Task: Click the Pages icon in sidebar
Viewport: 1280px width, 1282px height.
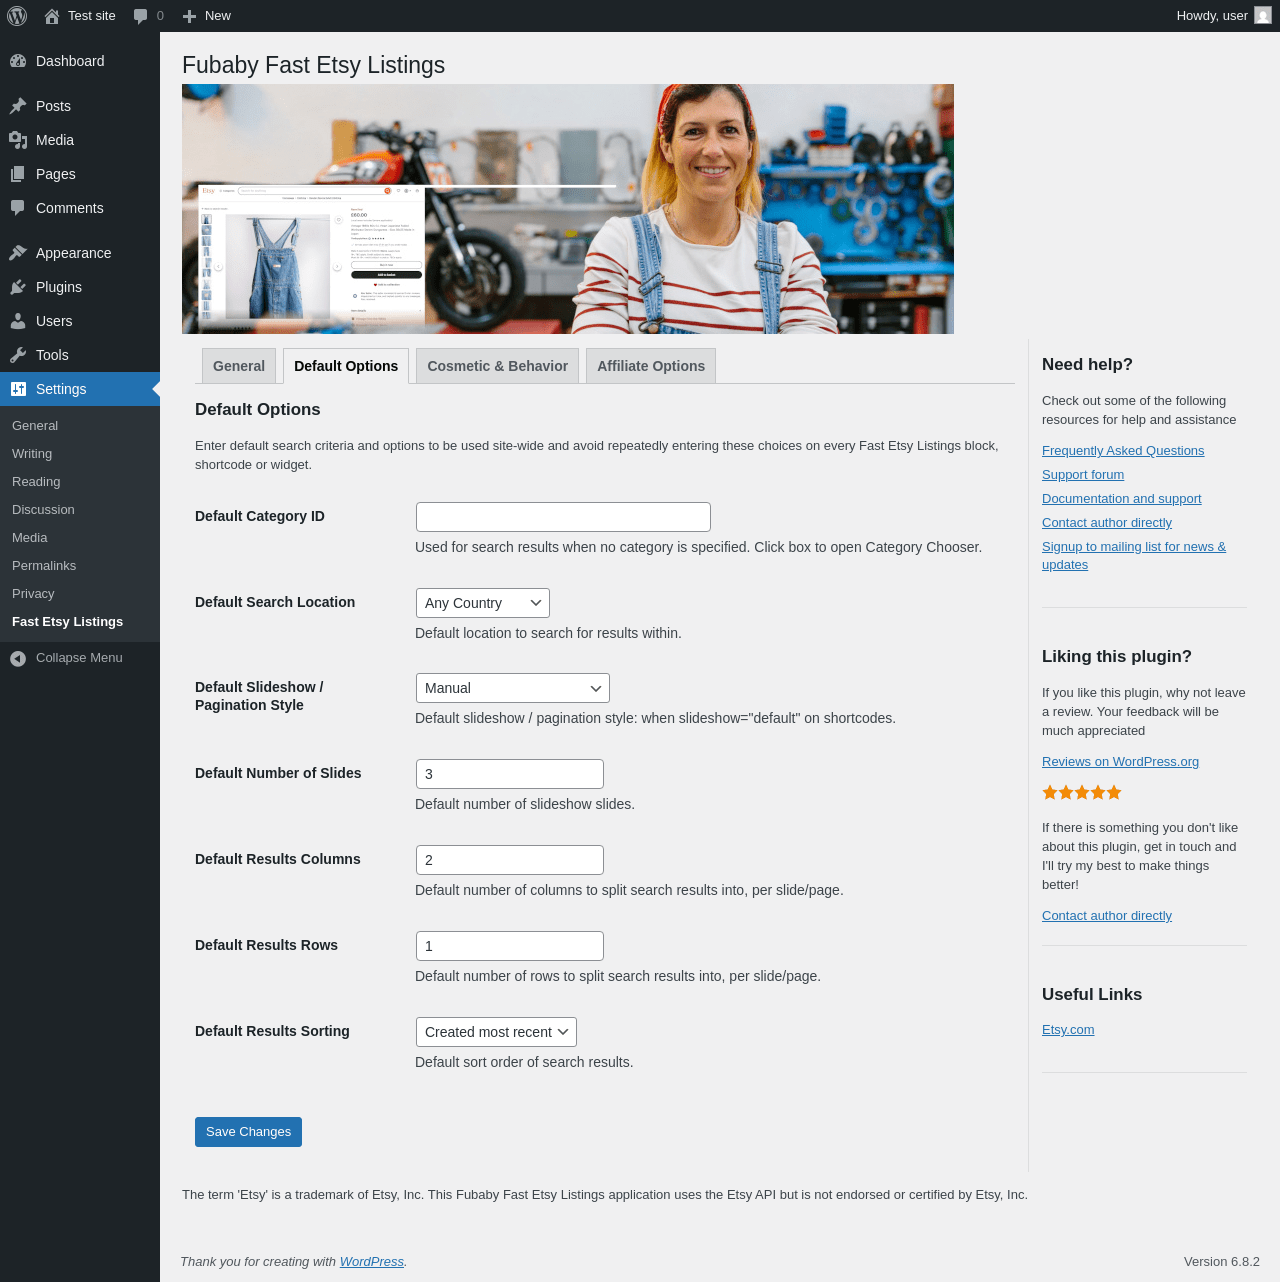Action: coord(18,174)
